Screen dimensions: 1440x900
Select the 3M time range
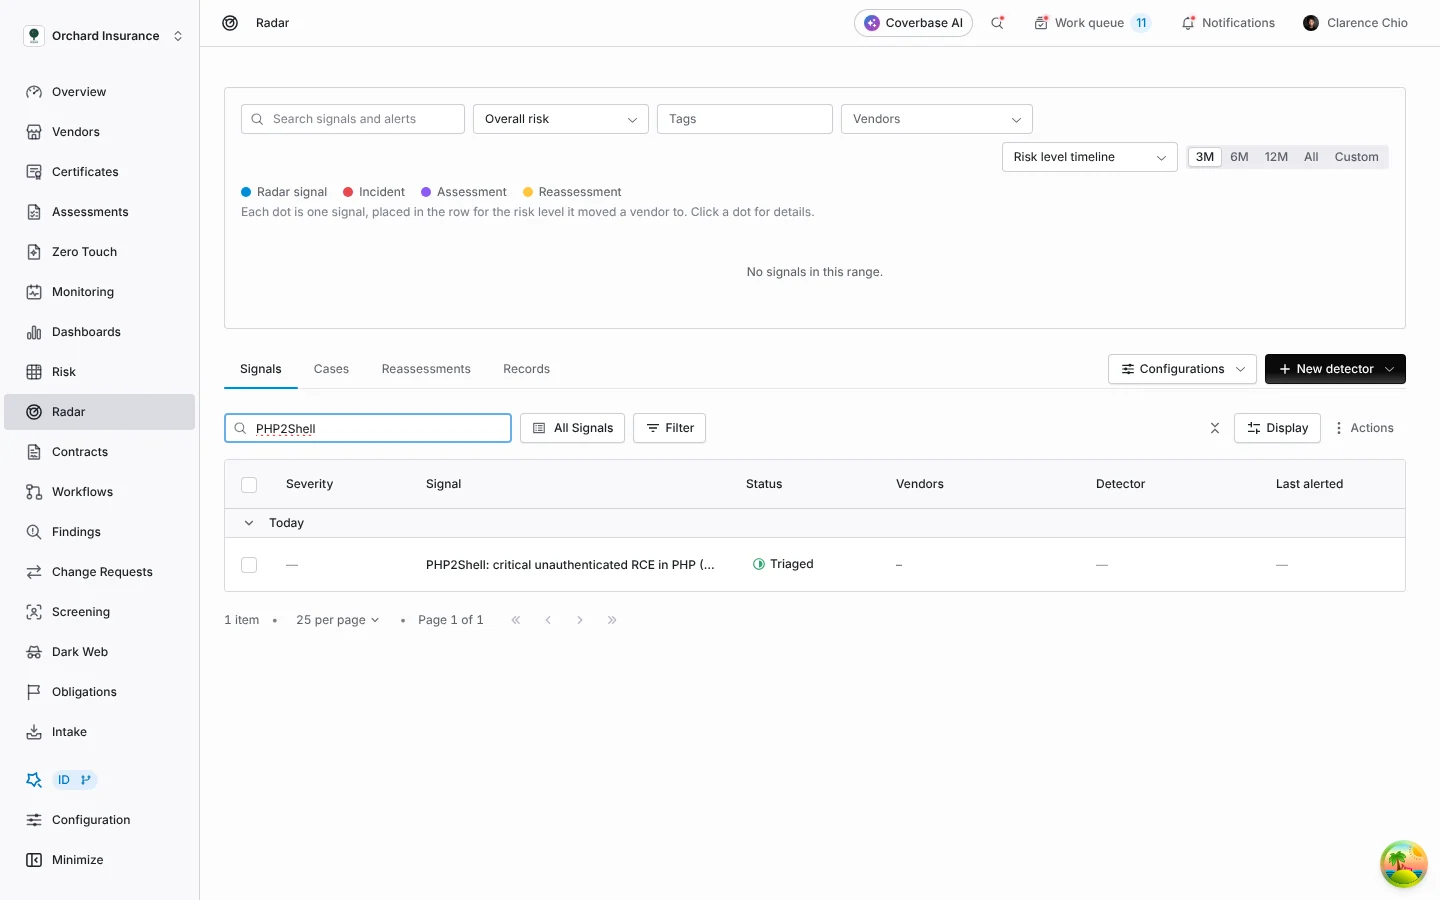tap(1205, 157)
